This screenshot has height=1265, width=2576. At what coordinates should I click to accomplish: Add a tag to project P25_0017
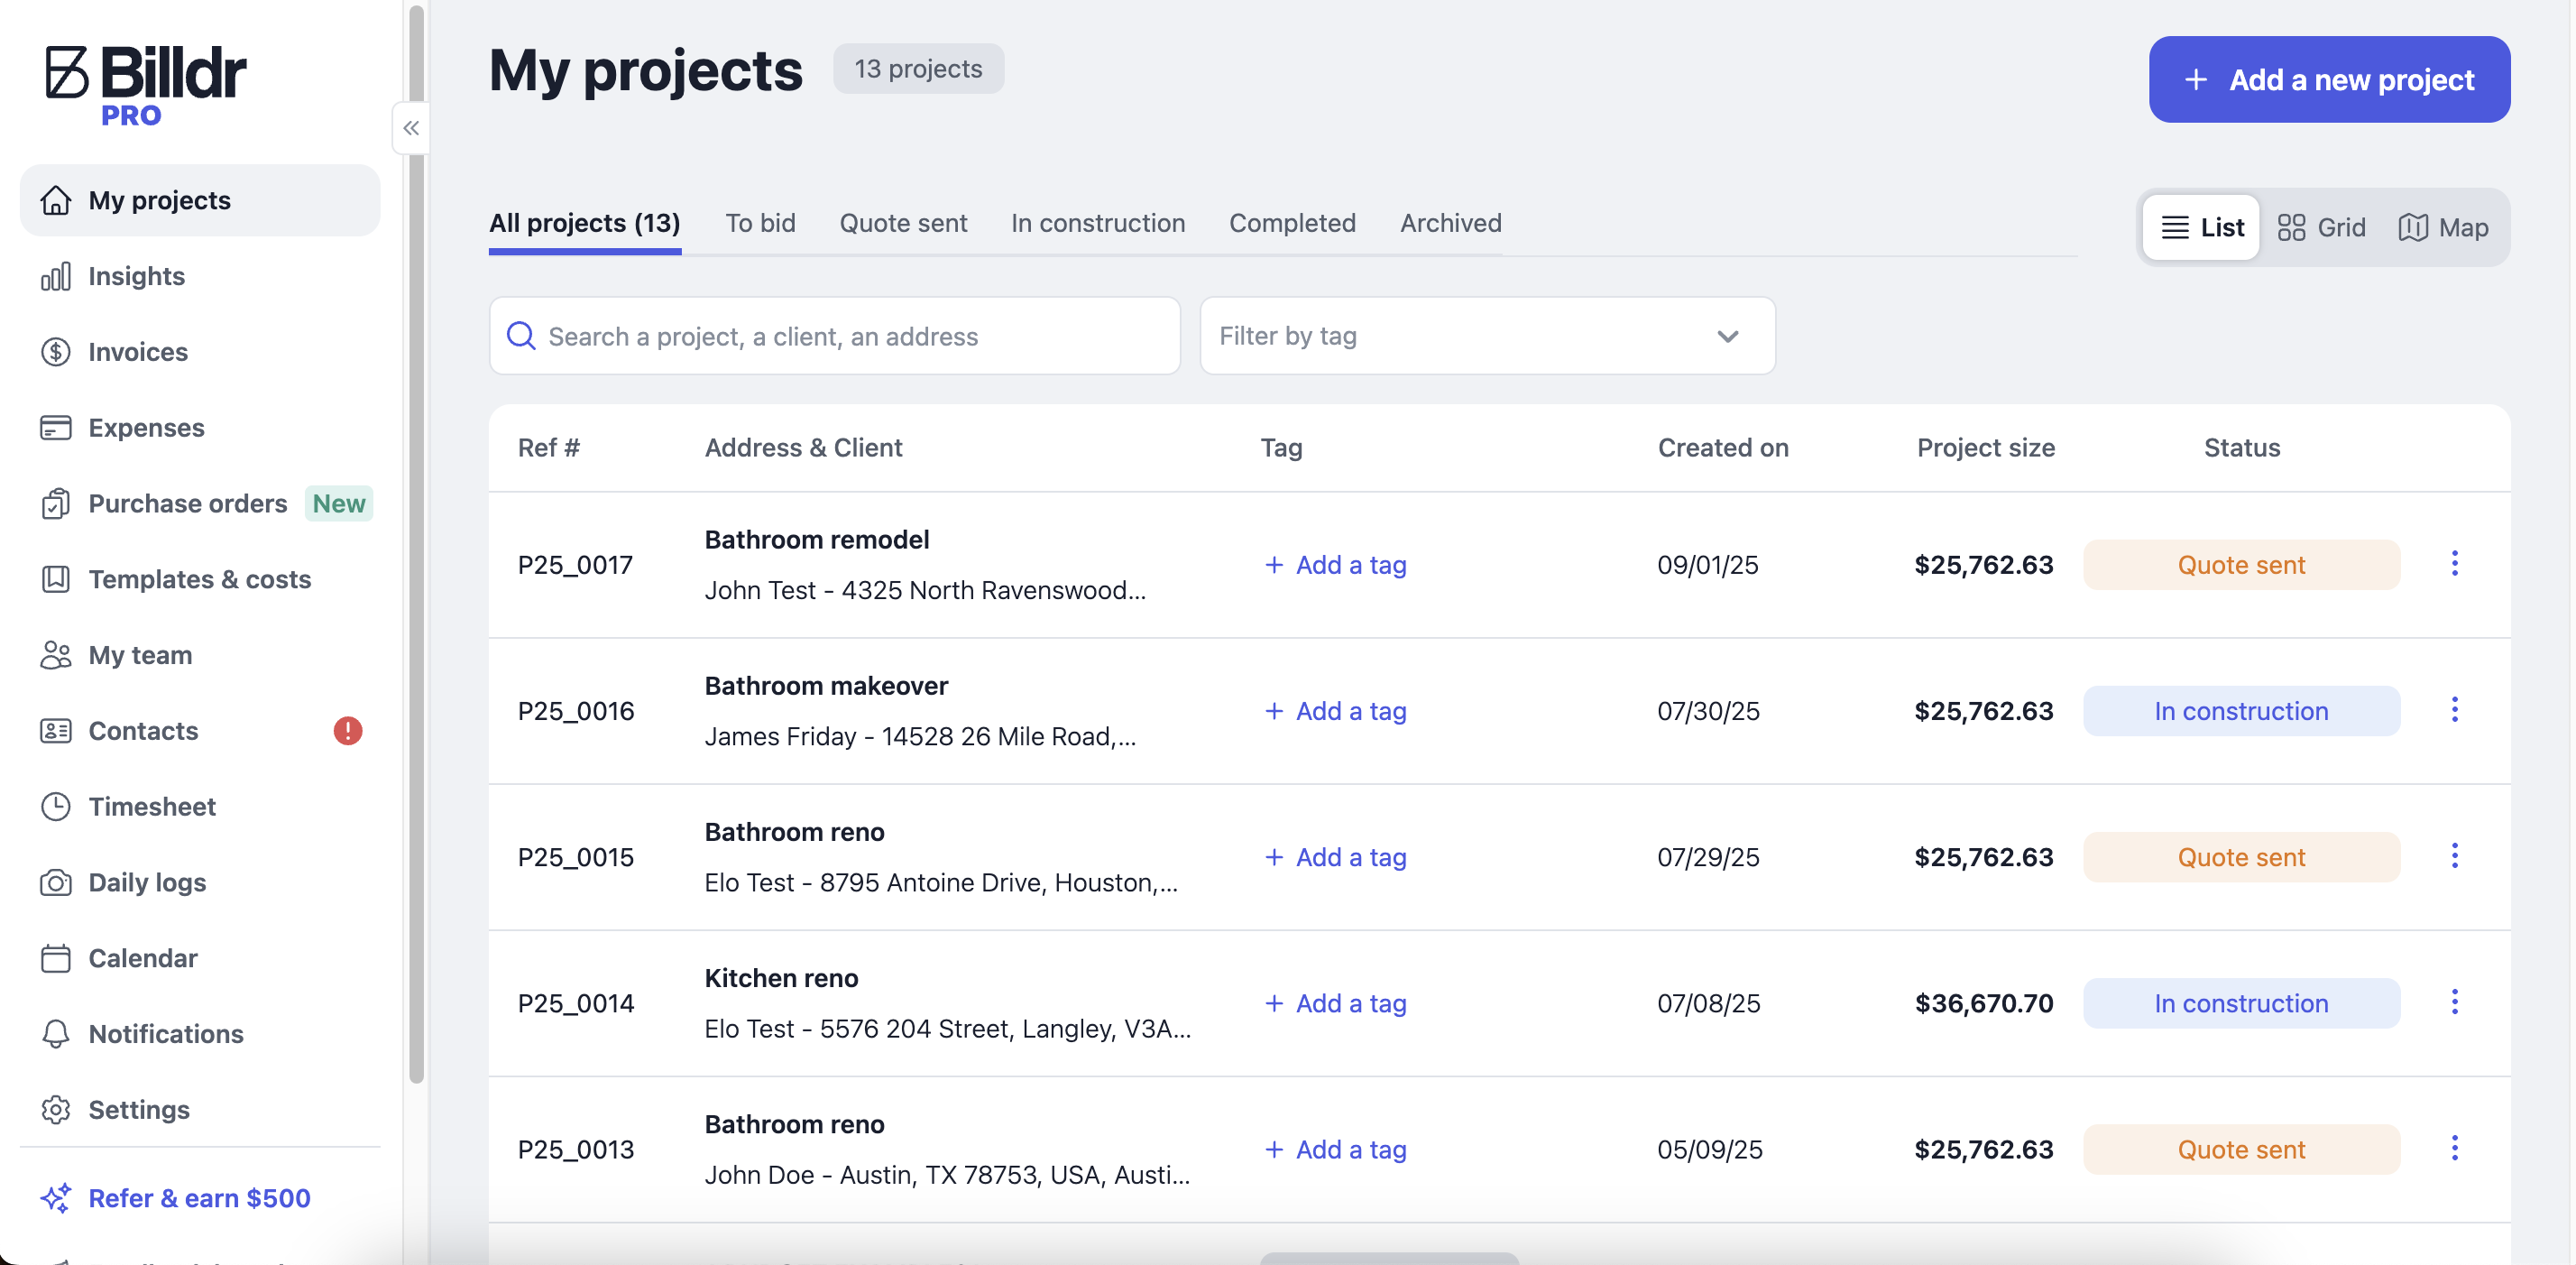1335,565
